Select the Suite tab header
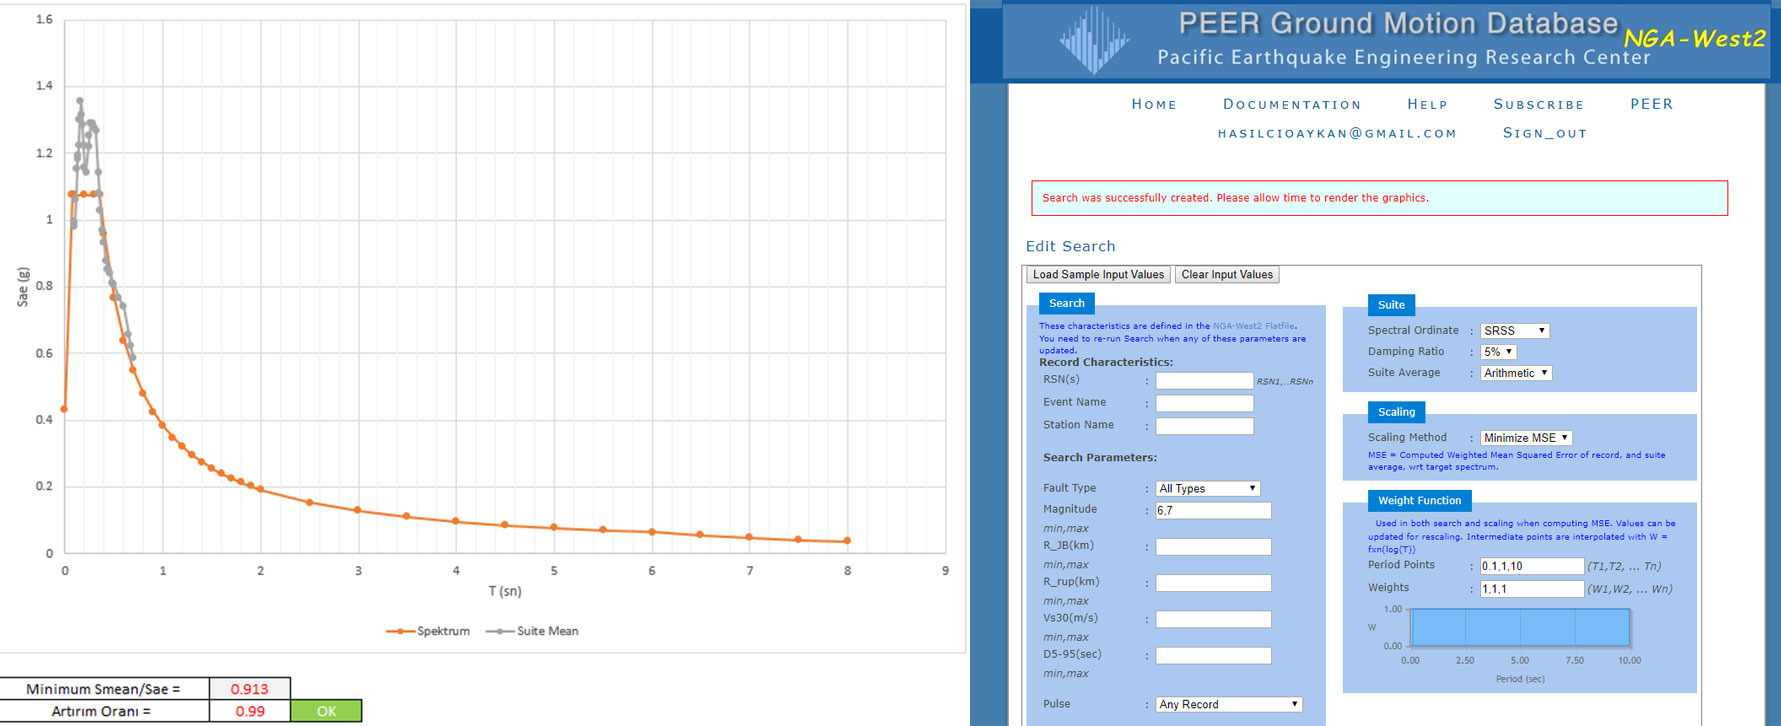The height and width of the screenshot is (726, 1781). coord(1391,305)
